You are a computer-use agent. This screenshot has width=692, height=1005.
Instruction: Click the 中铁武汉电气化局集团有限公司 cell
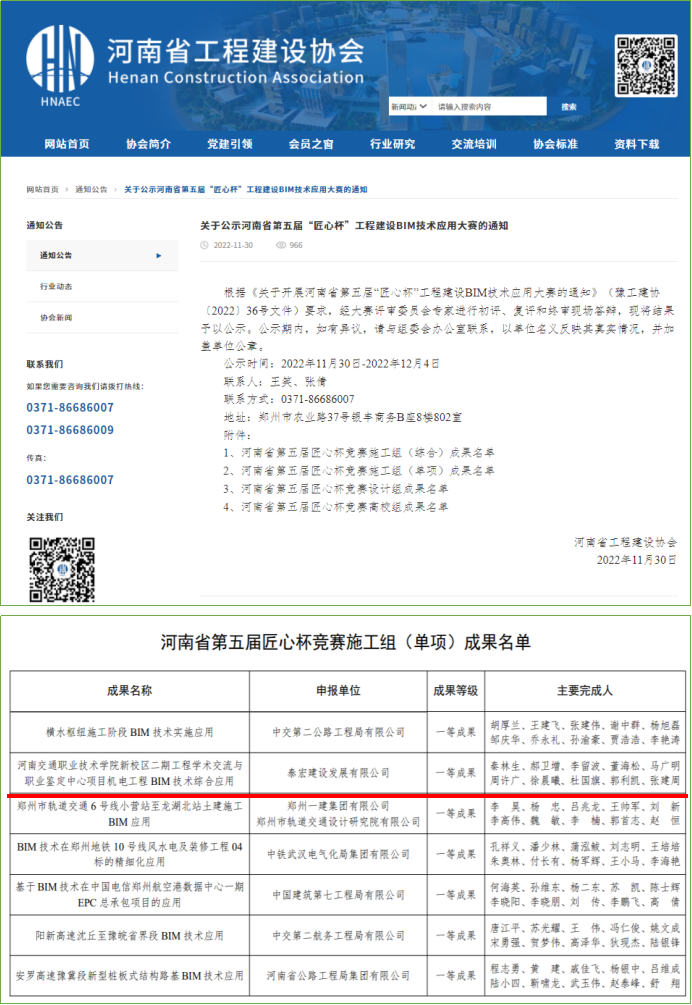click(x=338, y=854)
